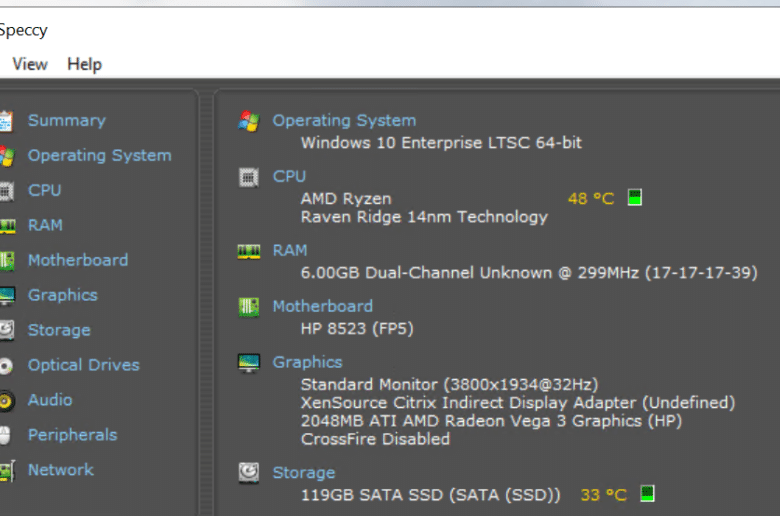Click the green storage temperature indicator
This screenshot has width=780, height=516.
(647, 494)
